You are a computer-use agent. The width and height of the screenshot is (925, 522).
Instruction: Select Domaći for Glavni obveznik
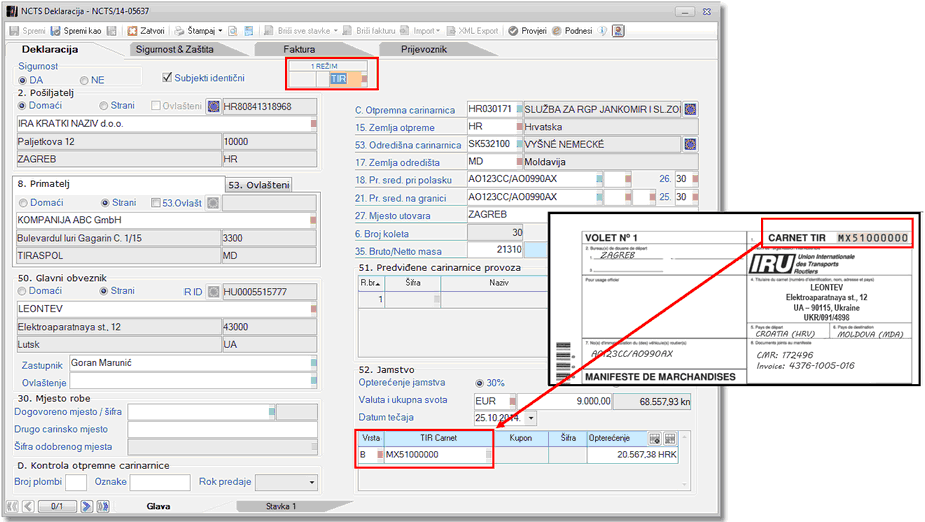(x=22, y=291)
